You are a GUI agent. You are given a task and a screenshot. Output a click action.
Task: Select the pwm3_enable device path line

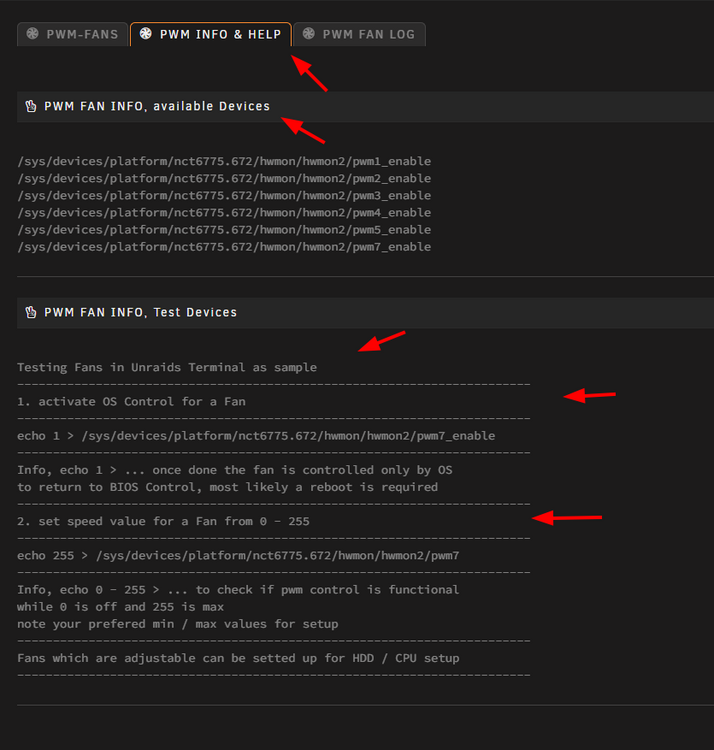click(x=224, y=196)
